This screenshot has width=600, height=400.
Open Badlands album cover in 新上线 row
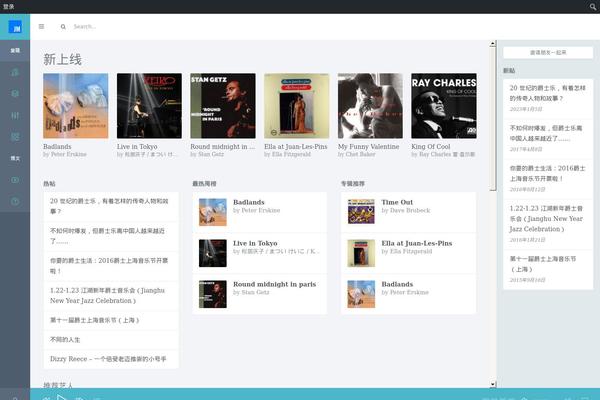tap(76, 106)
